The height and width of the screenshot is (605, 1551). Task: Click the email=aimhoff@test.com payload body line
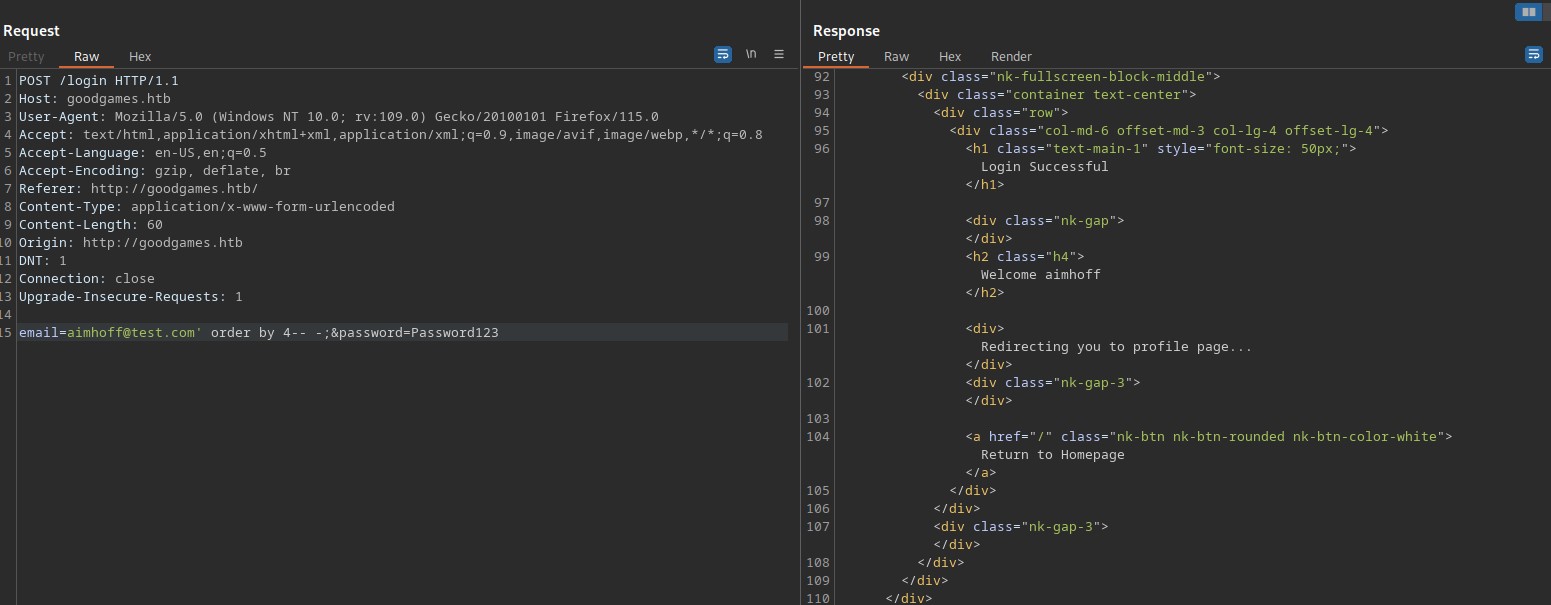click(259, 333)
